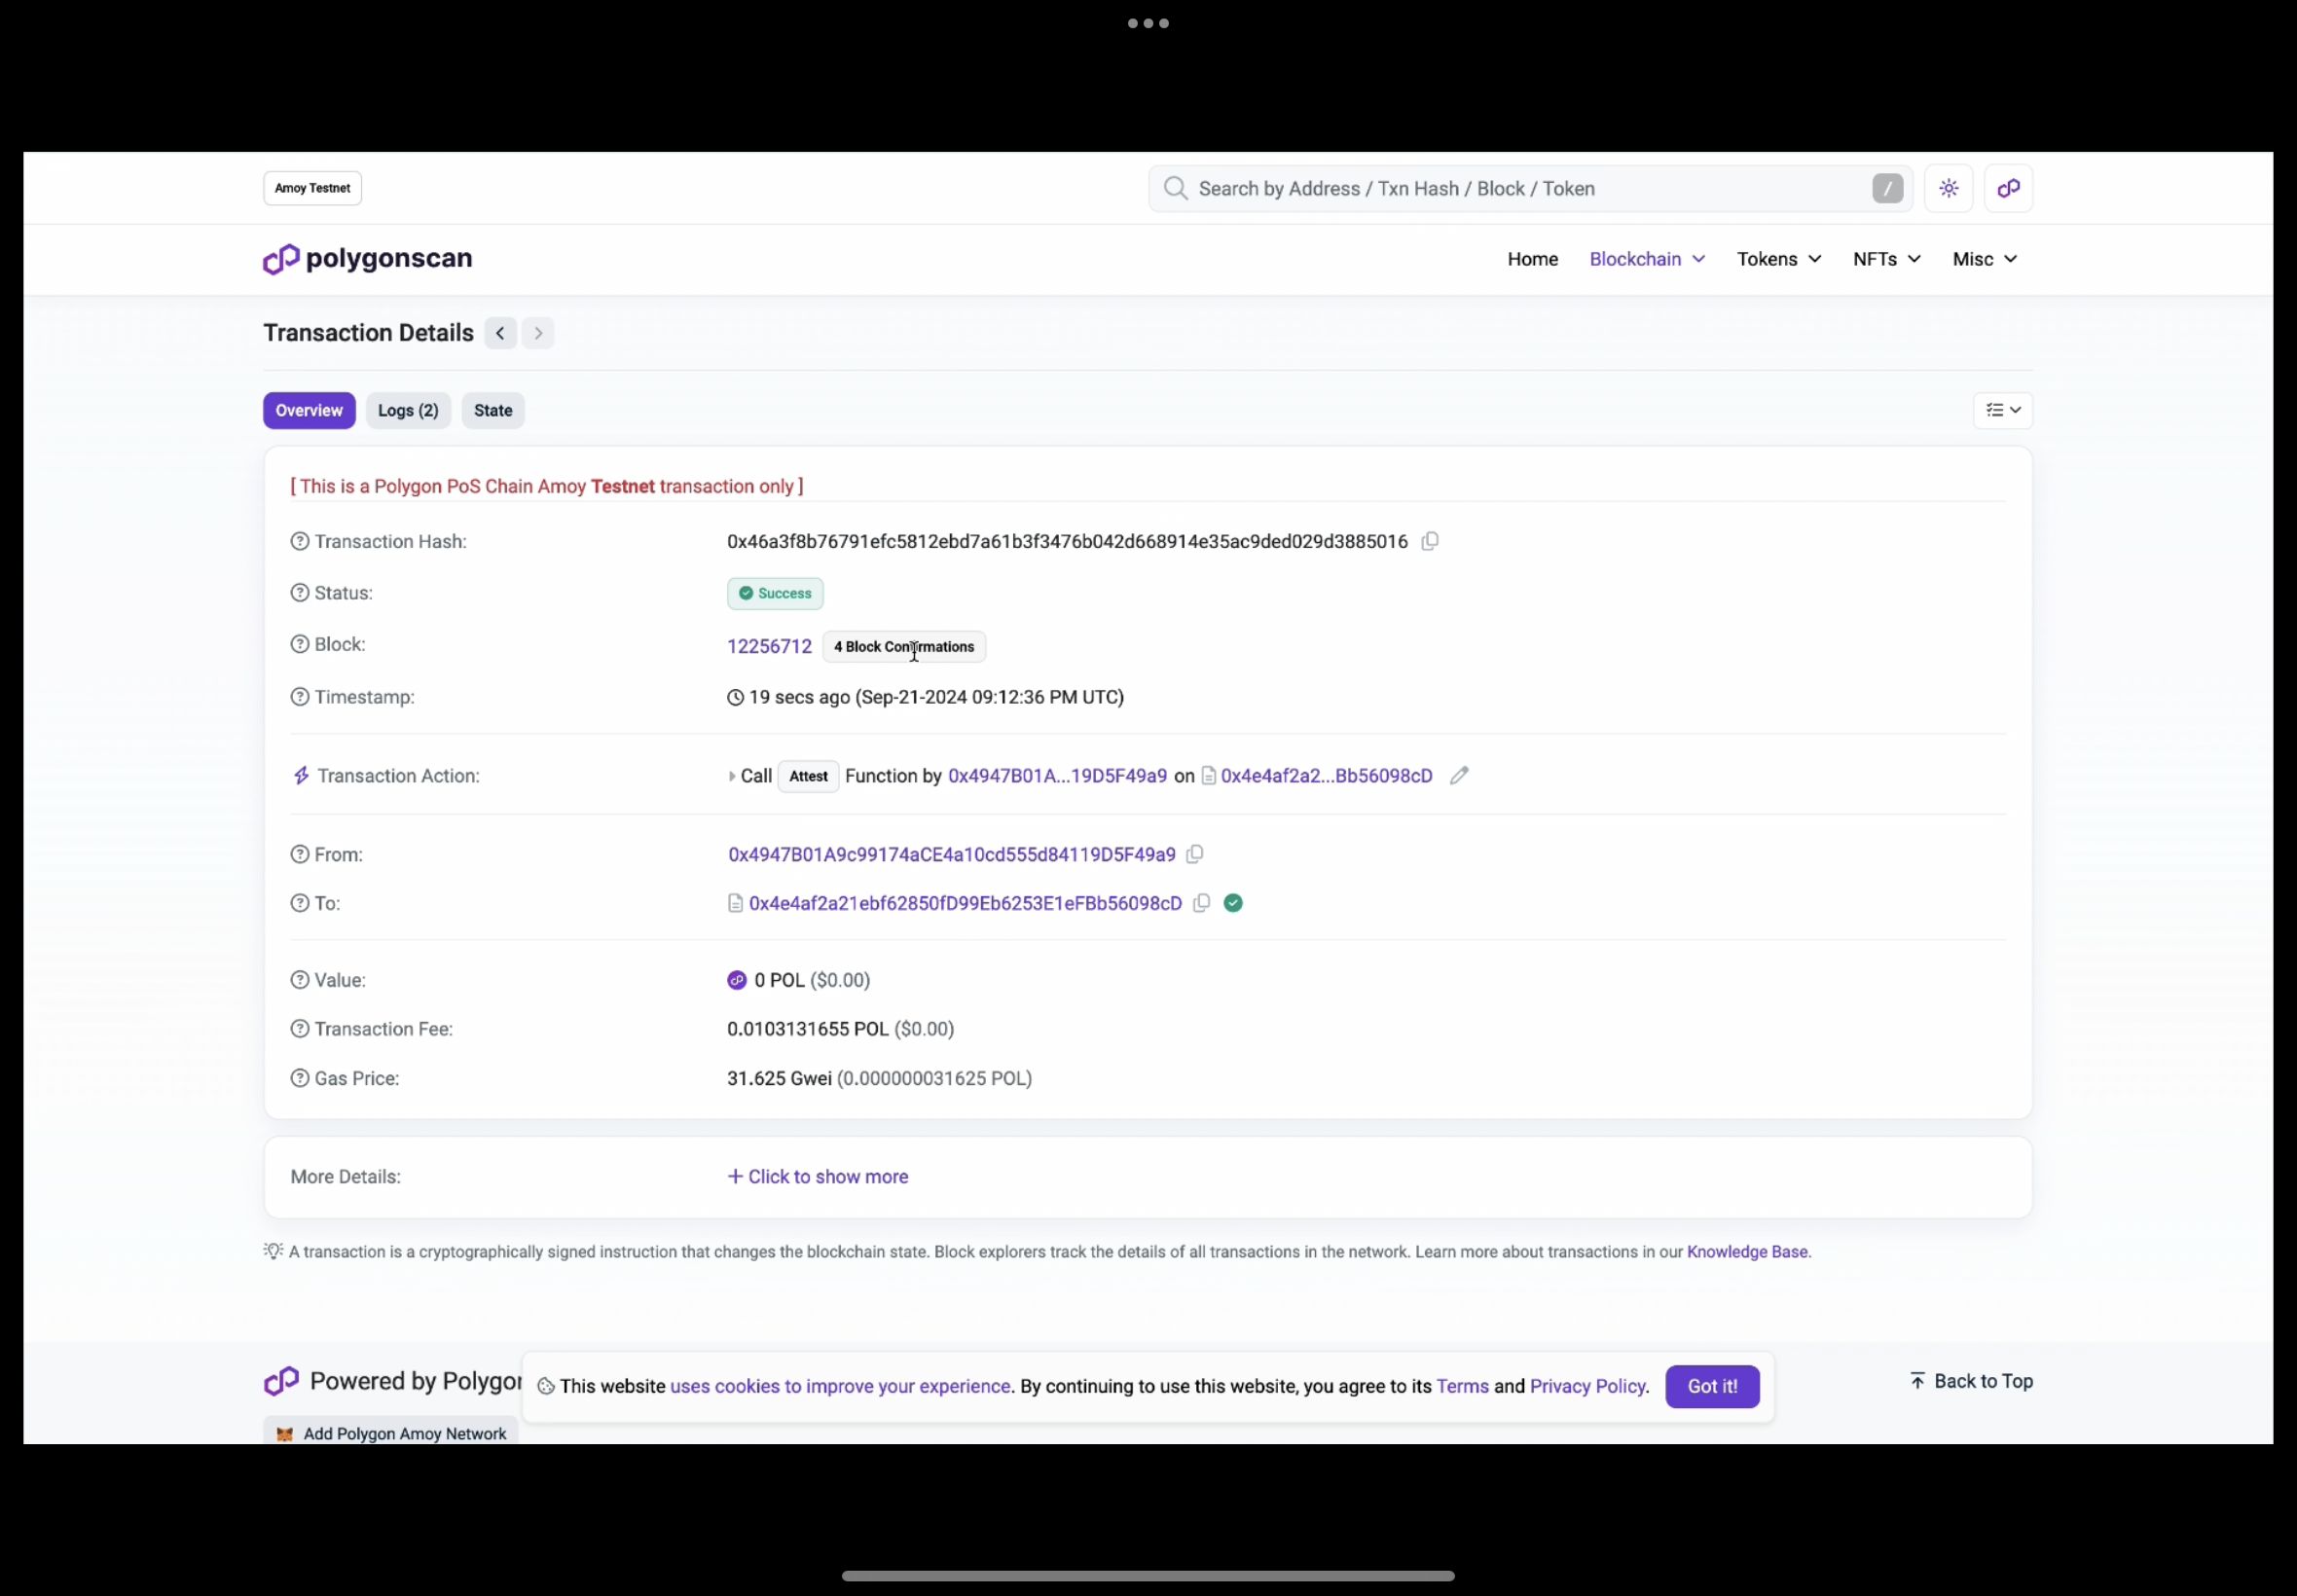Image resolution: width=2297 pixels, height=1596 pixels.
Task: Switch to the Logs (2) tab
Action: (408, 410)
